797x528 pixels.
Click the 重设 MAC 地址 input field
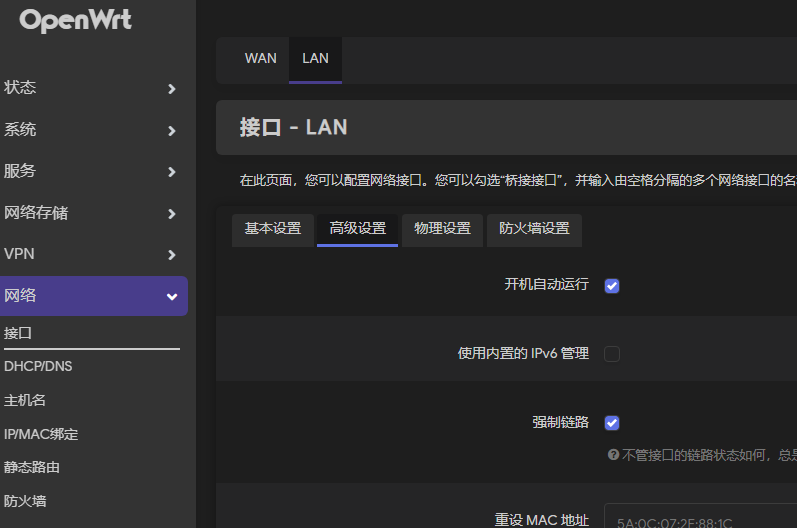tap(700, 516)
